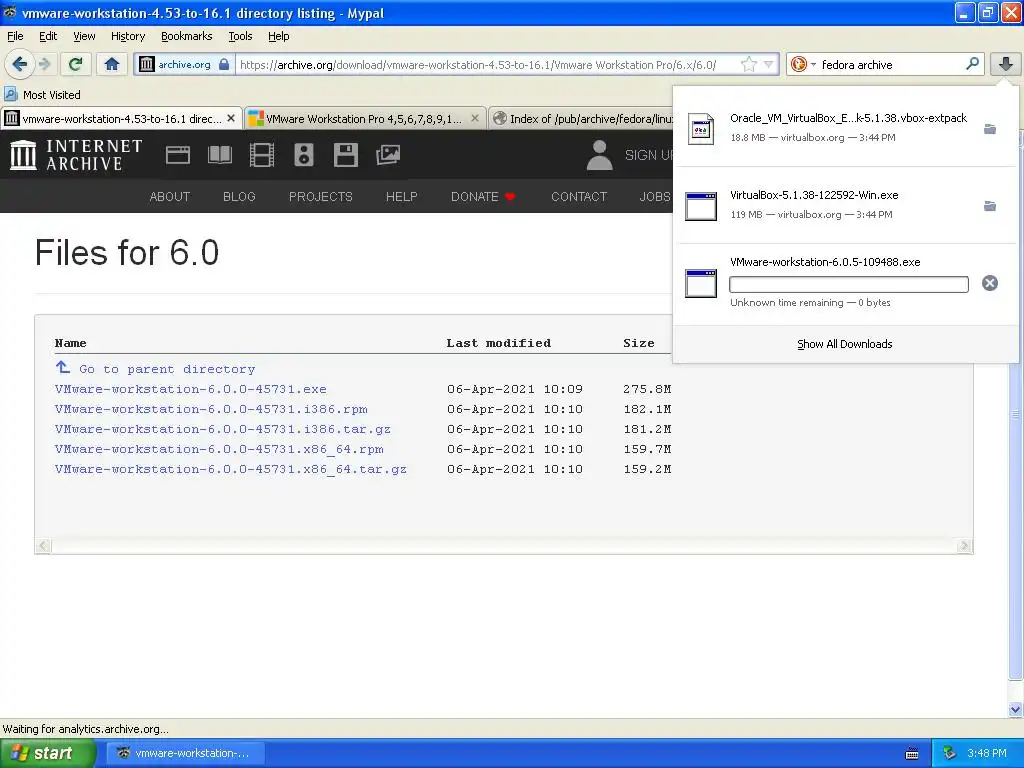Open the URL history dropdown arrow

769,64
